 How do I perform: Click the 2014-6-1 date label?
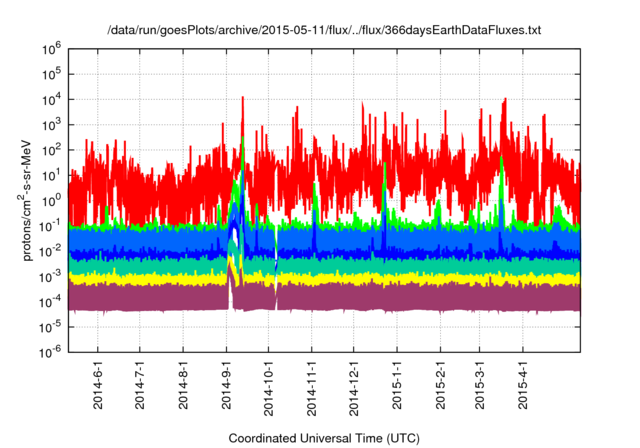pyautogui.click(x=98, y=385)
